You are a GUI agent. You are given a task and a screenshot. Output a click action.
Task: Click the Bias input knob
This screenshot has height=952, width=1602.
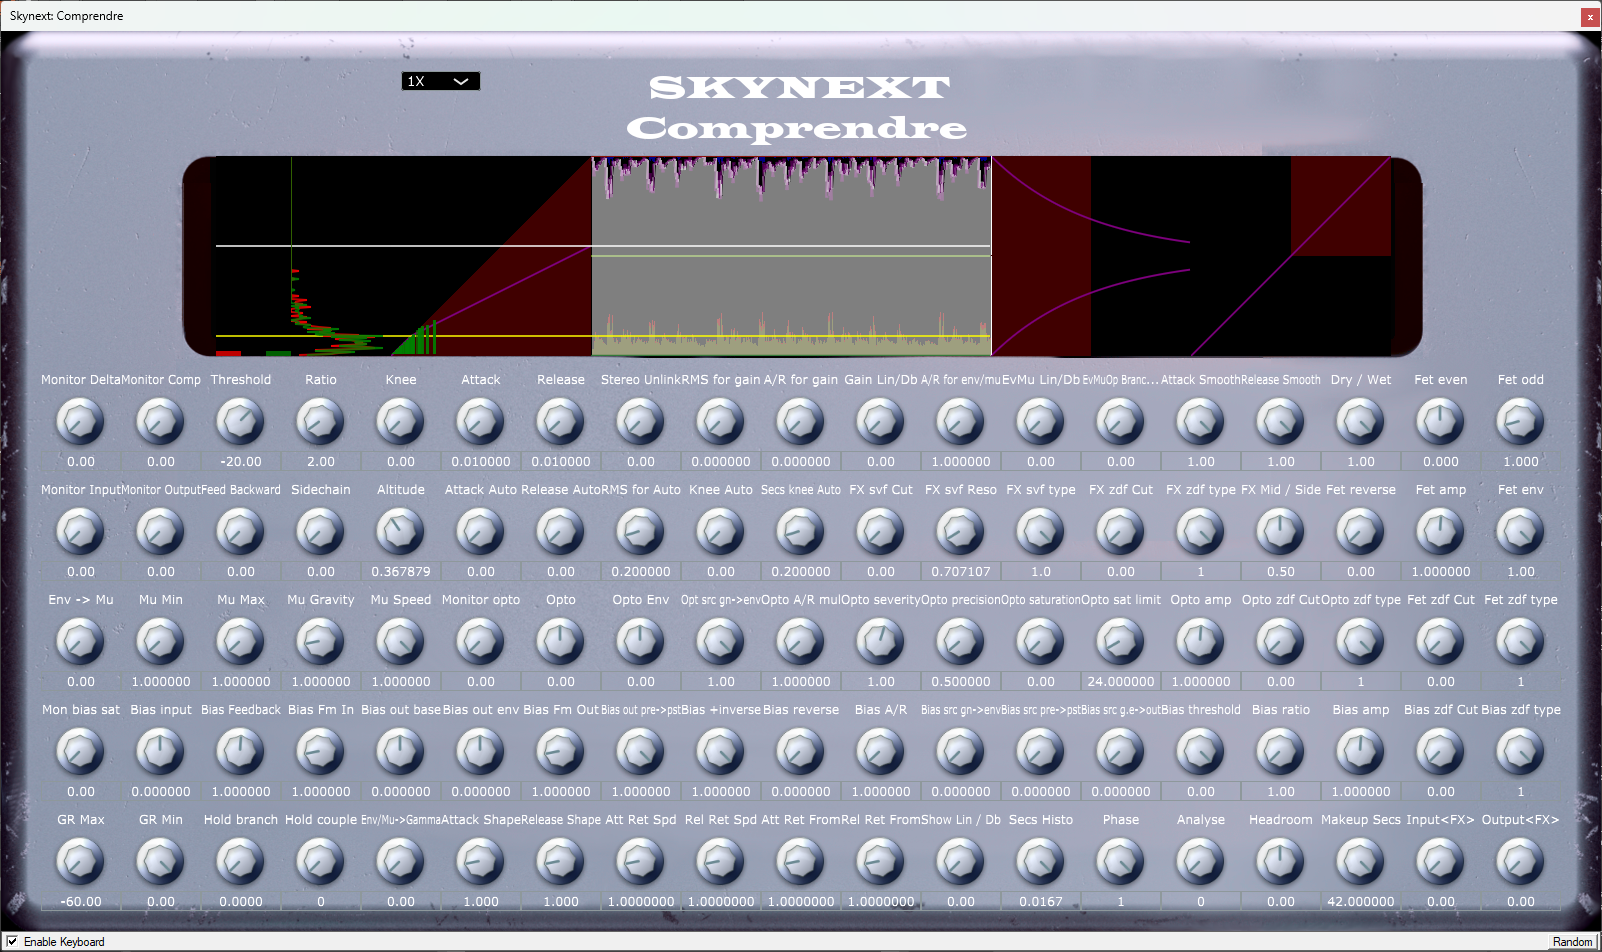(x=160, y=751)
